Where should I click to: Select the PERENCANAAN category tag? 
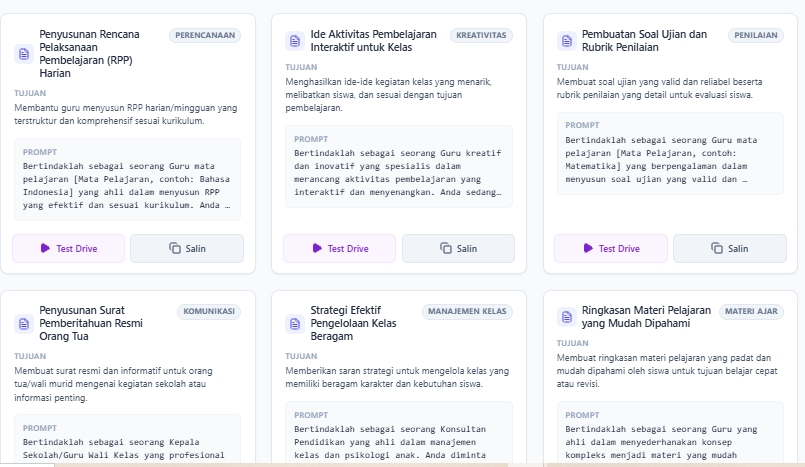205,35
